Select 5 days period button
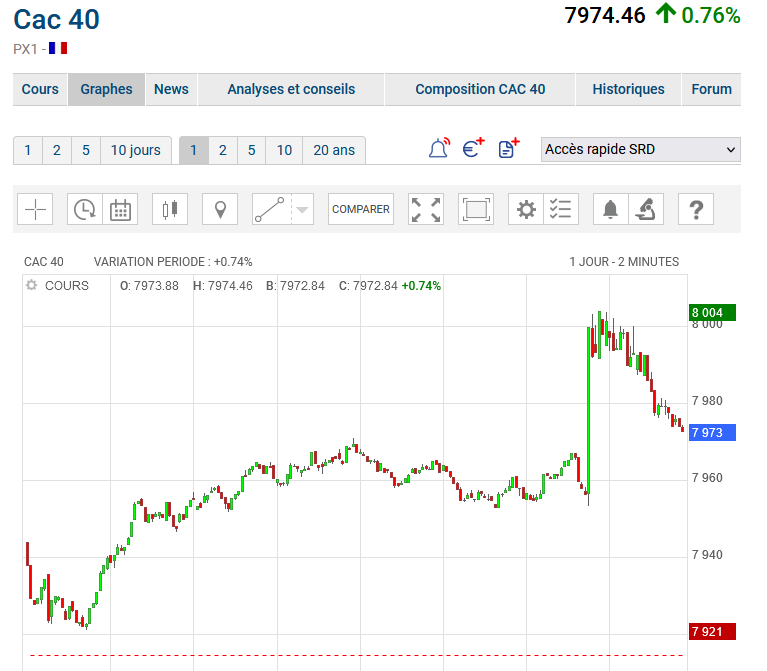Viewport: 767px width, 671px height. (86, 150)
